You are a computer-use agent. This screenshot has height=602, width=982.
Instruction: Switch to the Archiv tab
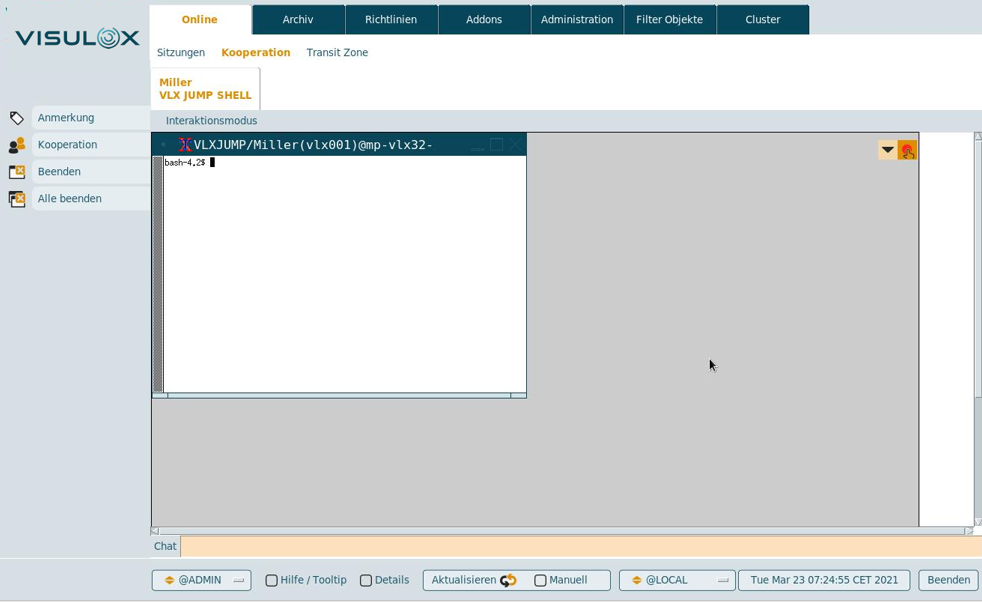(298, 19)
